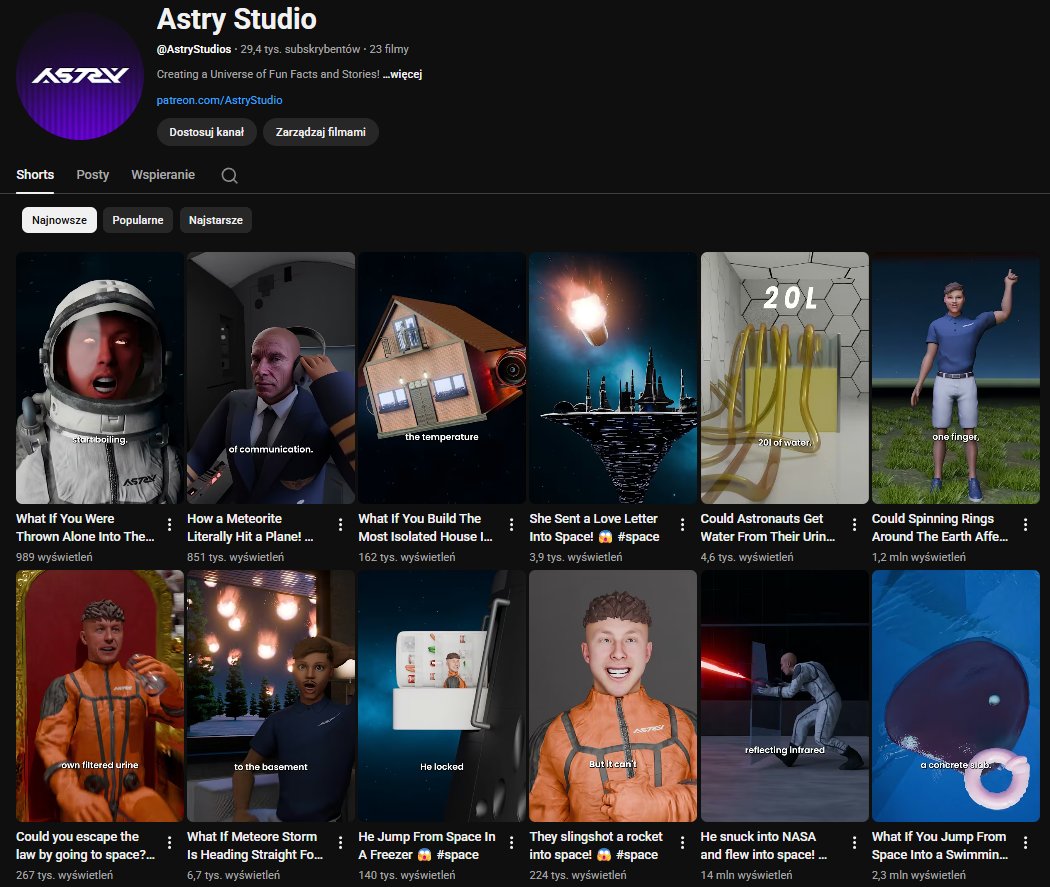Open options menu for 'How a Meteorite Literally Hit a Plane'
Screen dimensions: 1050x887
pos(340,524)
